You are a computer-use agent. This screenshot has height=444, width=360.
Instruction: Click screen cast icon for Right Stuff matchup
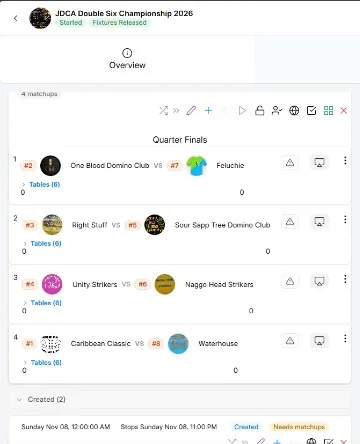point(319,221)
